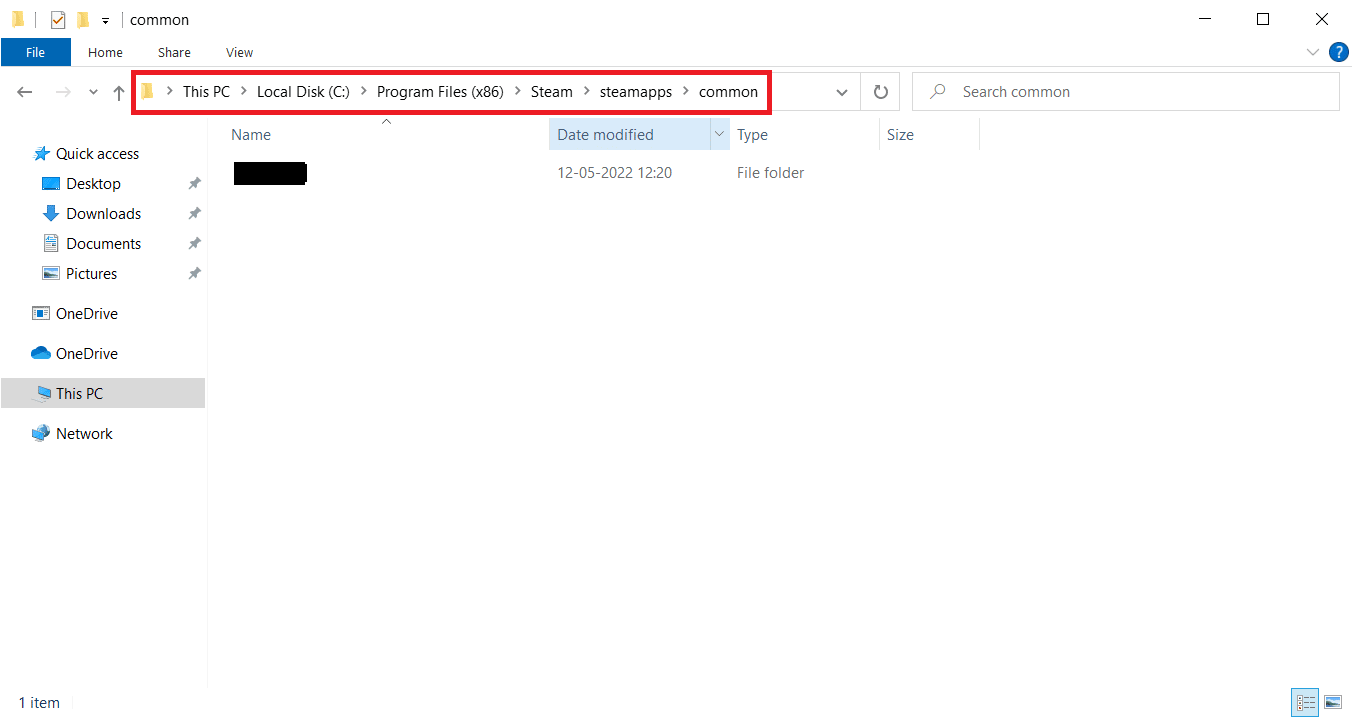Open Pictures in navigation pane
1353x718 pixels.
coord(91,274)
